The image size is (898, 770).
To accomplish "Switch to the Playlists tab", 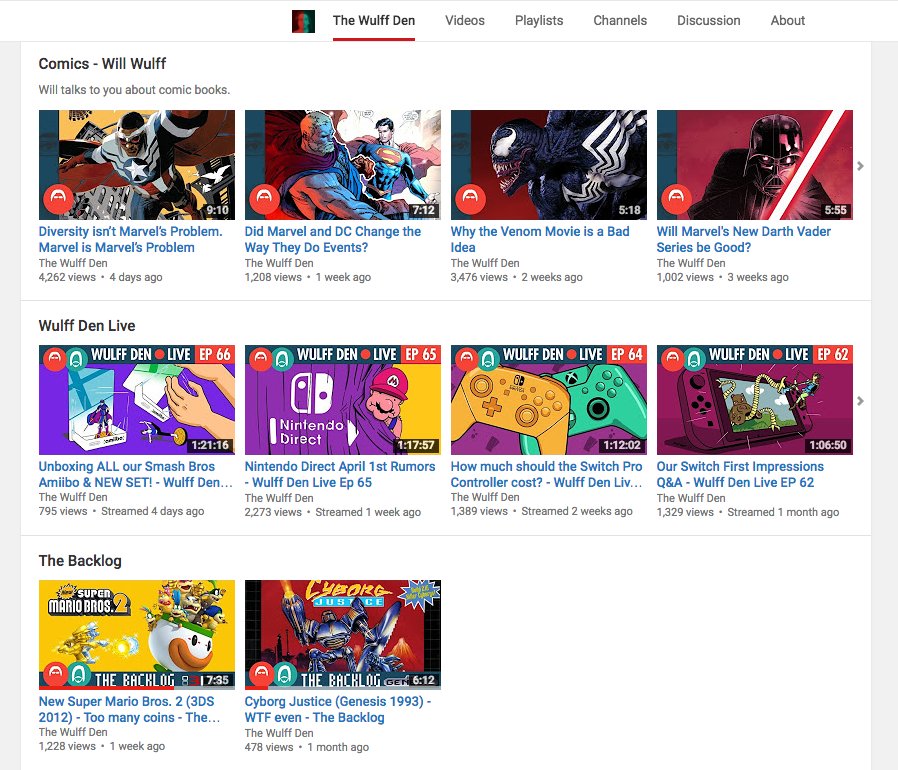I will [x=538, y=21].
